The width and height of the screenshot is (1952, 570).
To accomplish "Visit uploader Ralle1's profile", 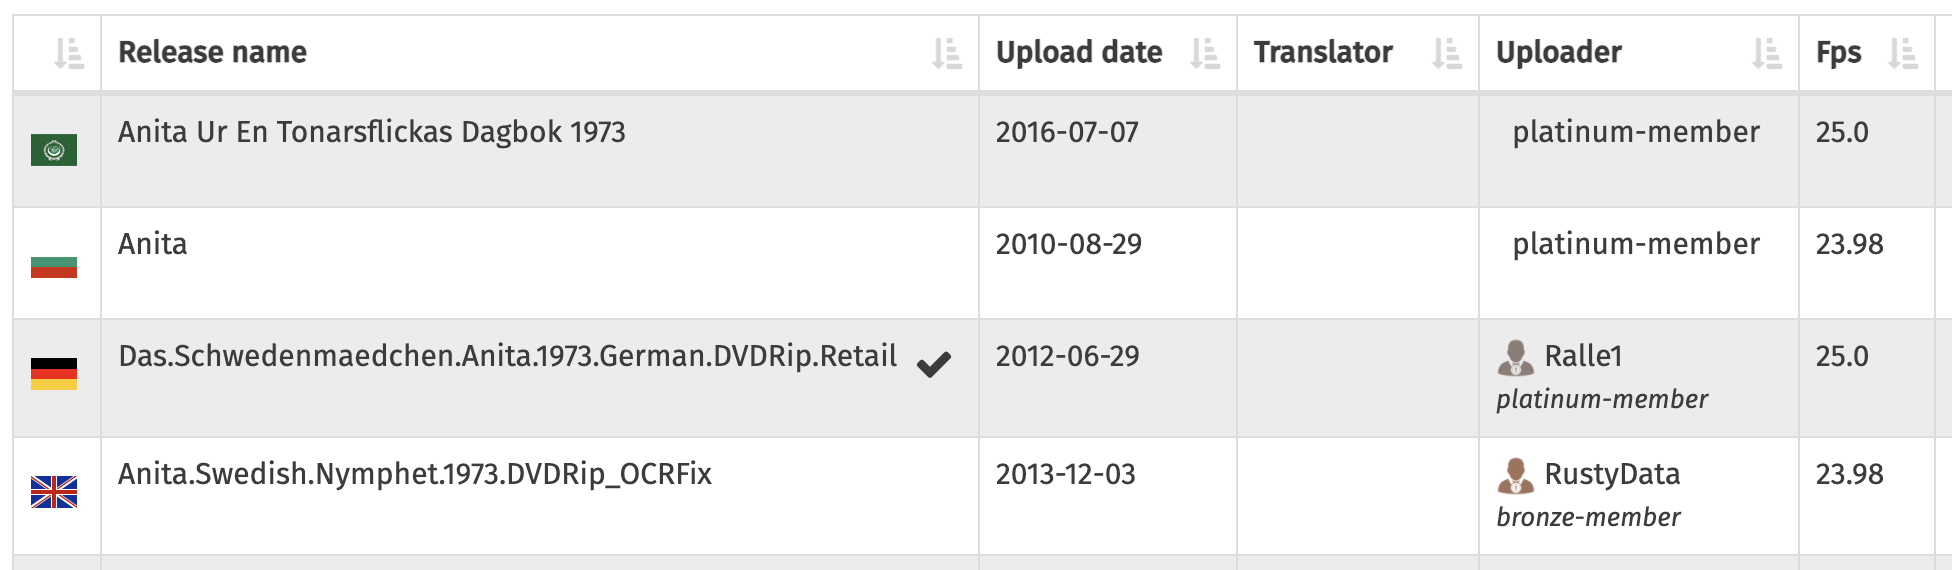I will point(1583,356).
